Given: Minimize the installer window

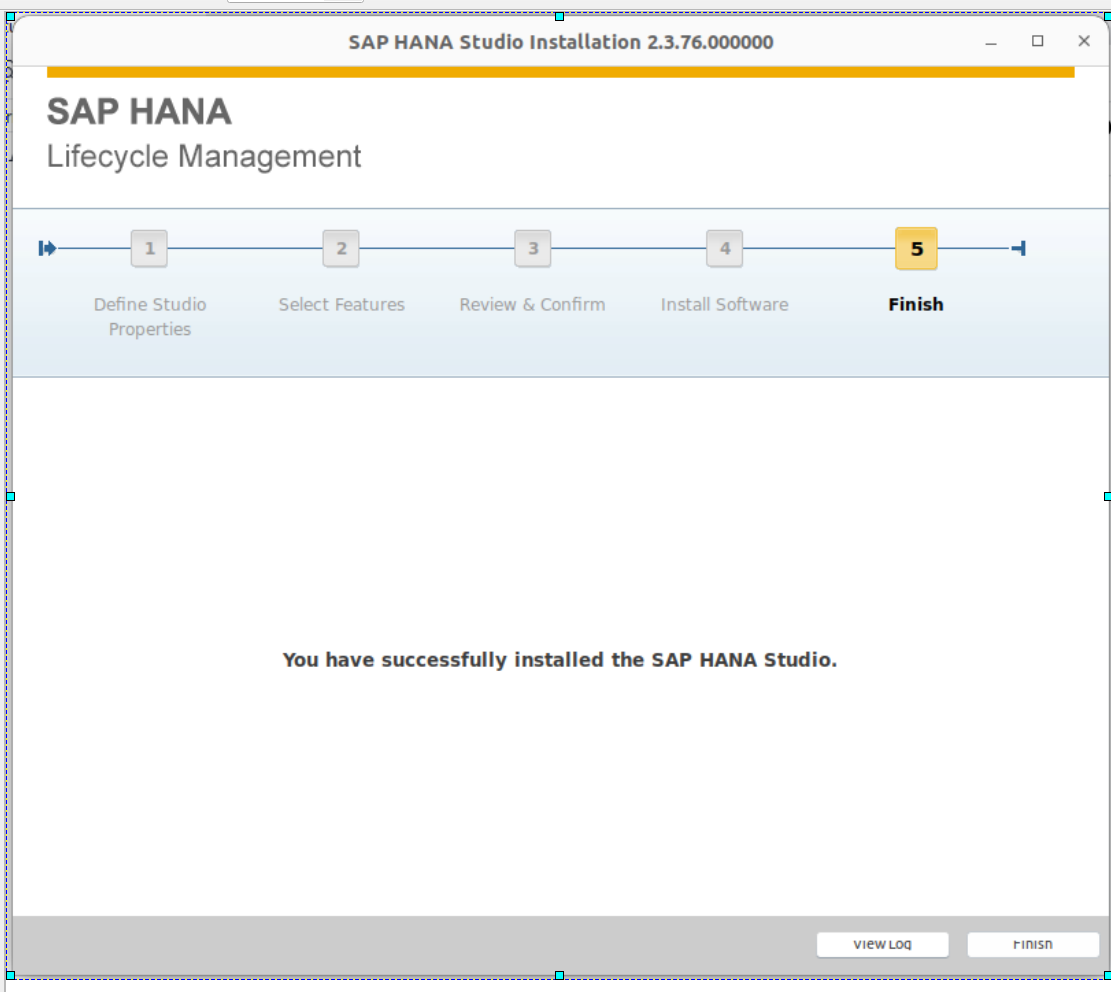Looking at the screenshot, I should tap(991, 42).
